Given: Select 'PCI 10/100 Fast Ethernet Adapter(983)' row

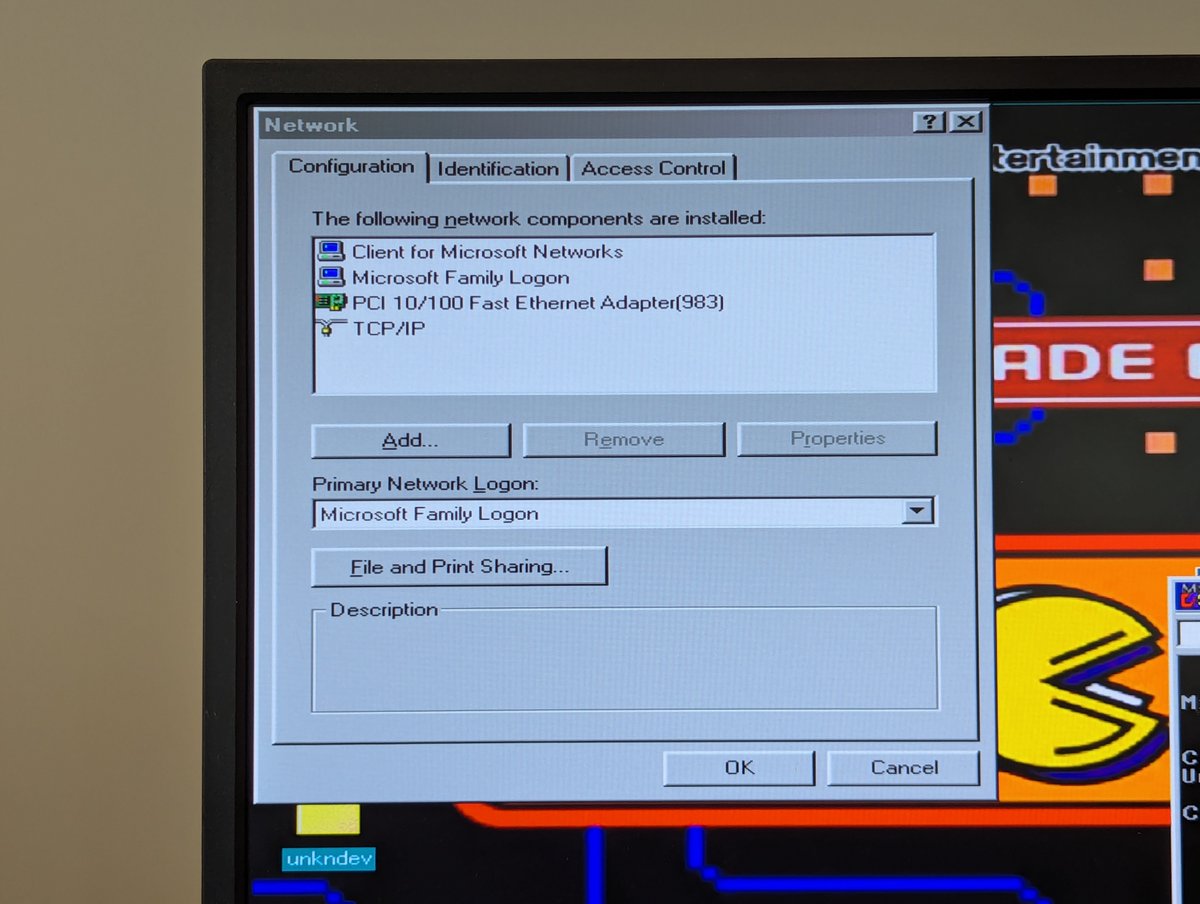Looking at the screenshot, I should coord(538,302).
